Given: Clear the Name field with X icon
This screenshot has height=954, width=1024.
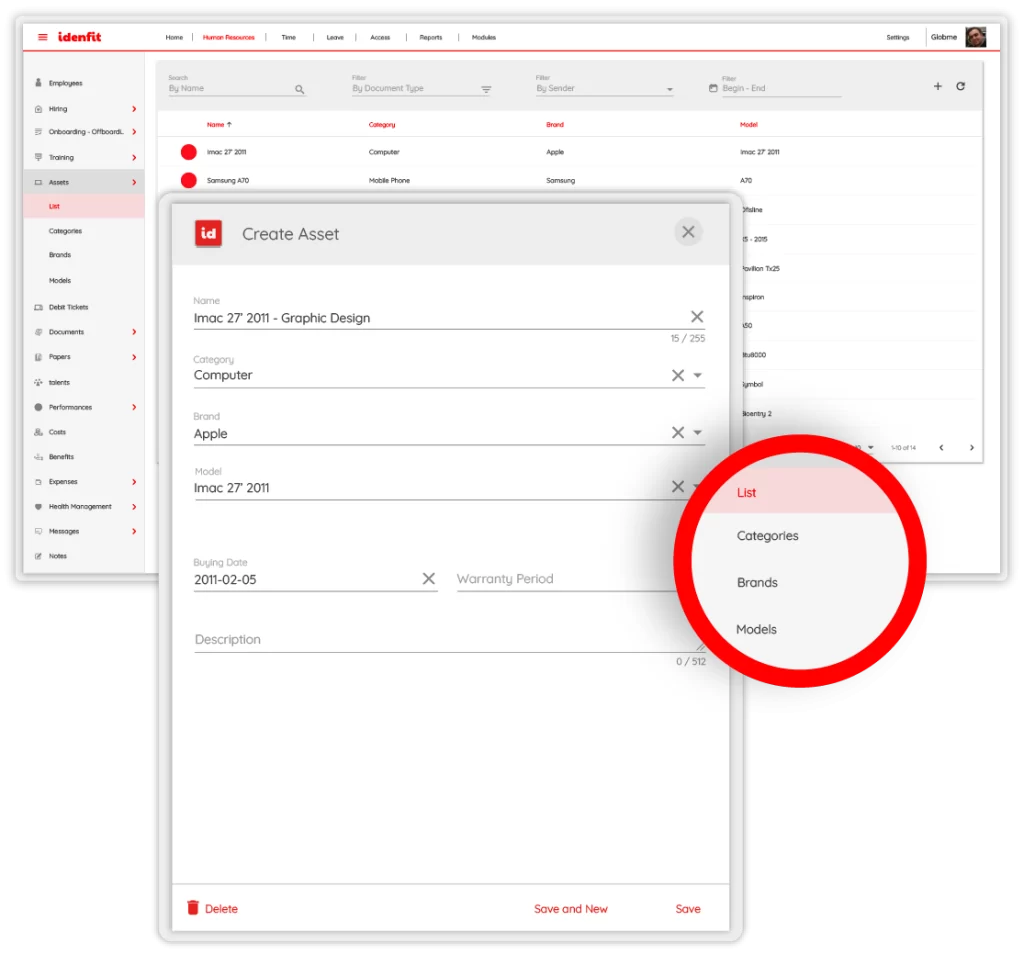Looking at the screenshot, I should 697,317.
